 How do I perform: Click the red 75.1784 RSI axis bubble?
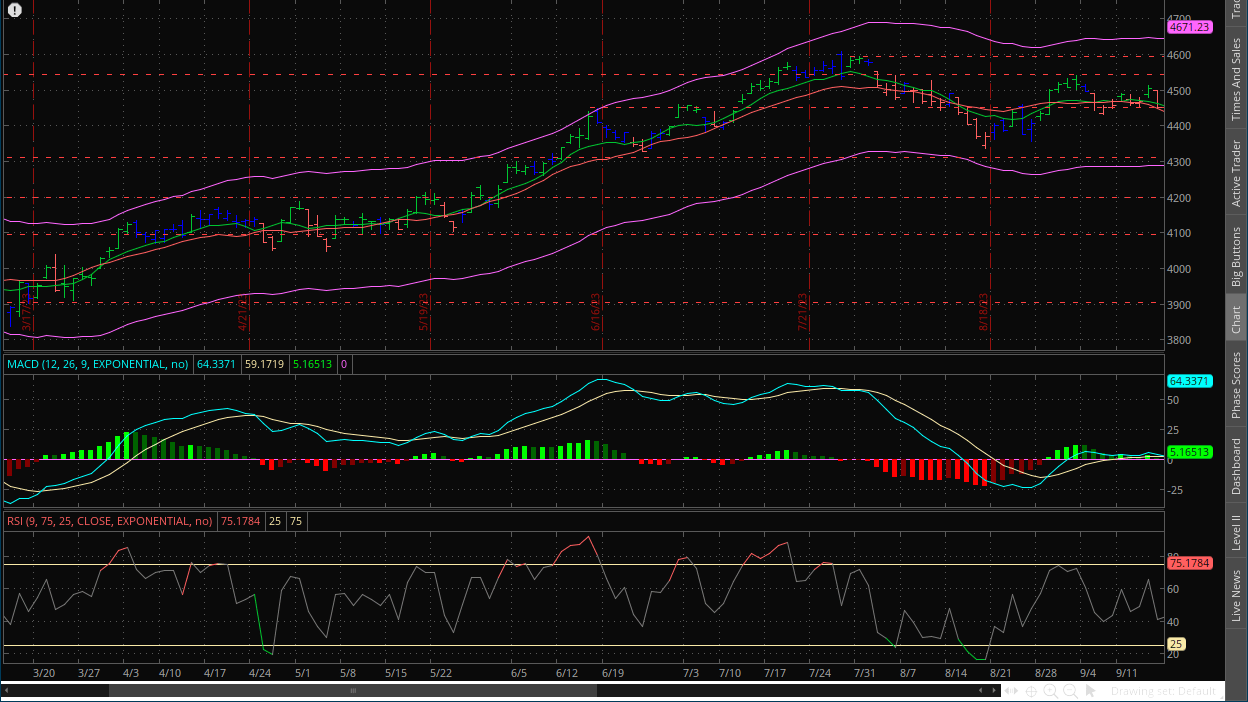pos(1189,563)
